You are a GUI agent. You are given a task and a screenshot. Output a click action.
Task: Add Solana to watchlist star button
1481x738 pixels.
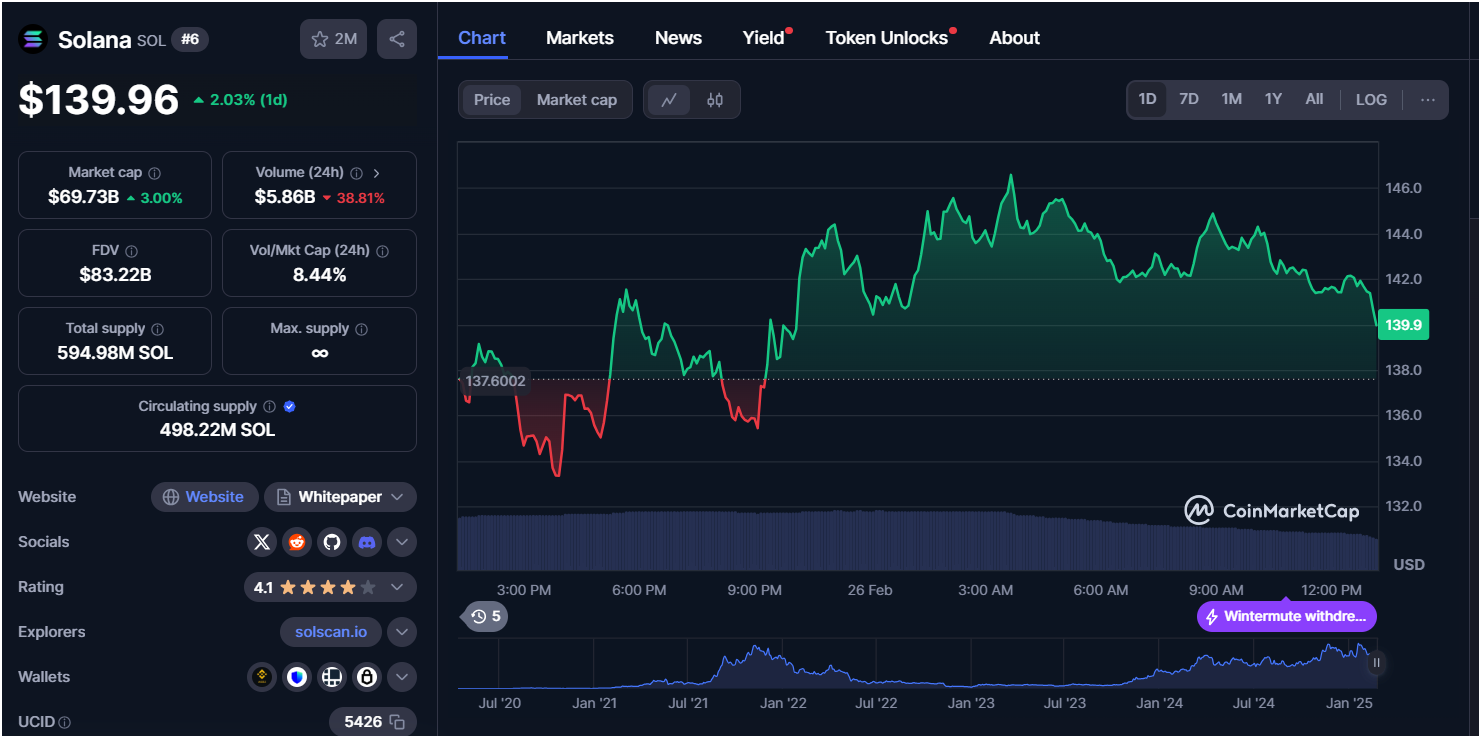coord(334,39)
